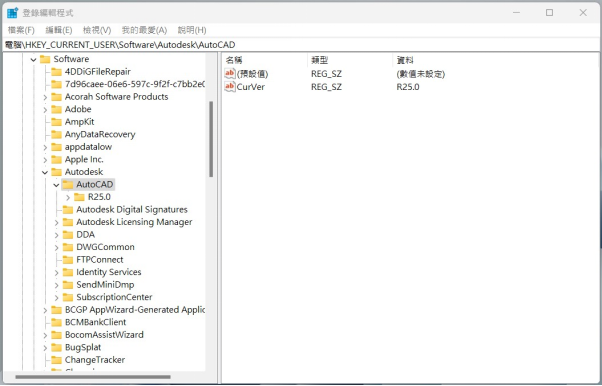
Task: Open the 說明(H) menu
Action: click(x=192, y=30)
